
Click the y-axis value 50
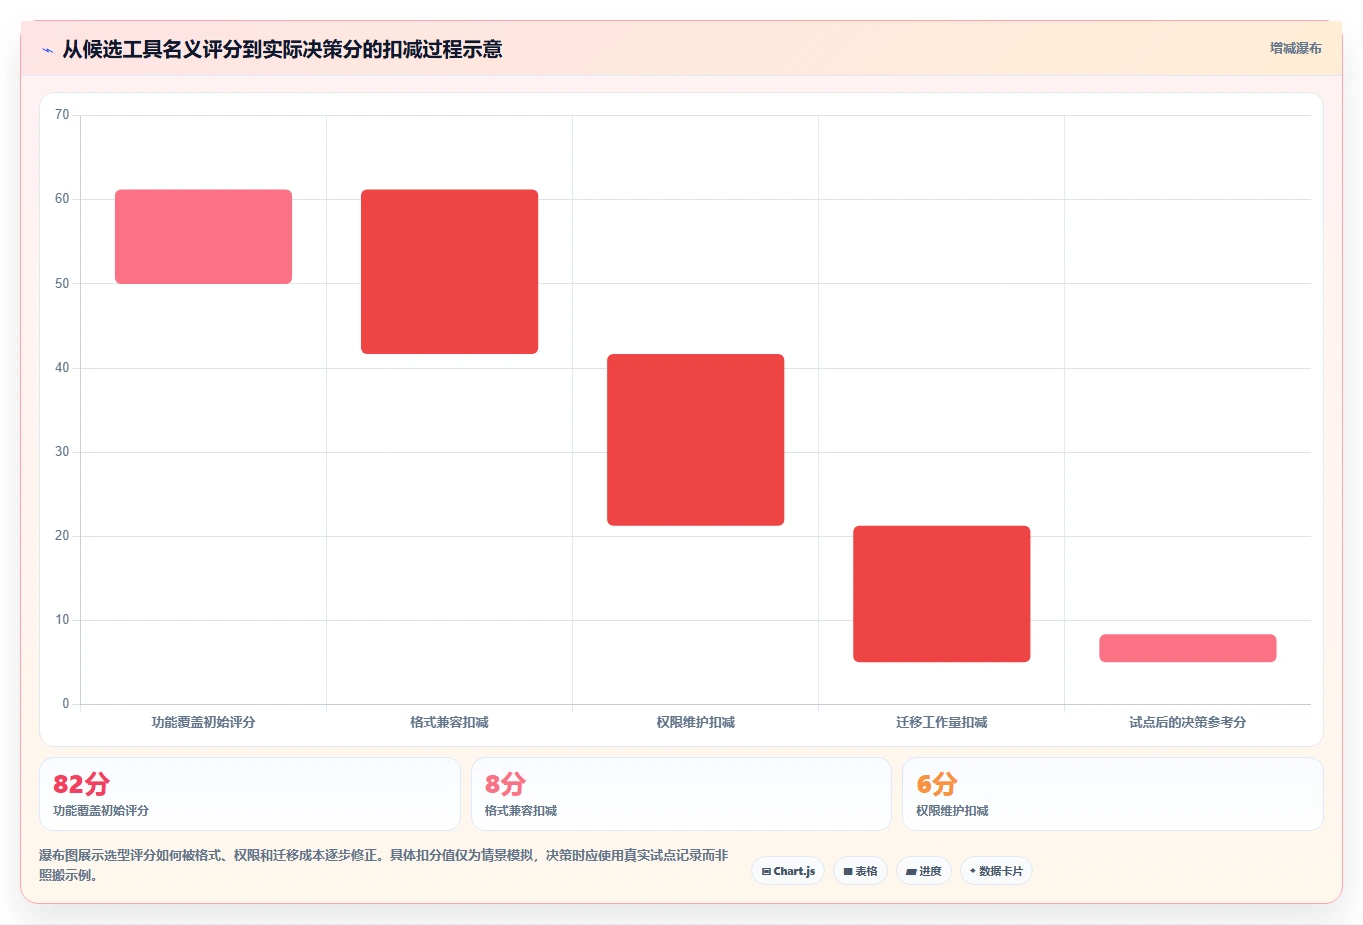[62, 284]
